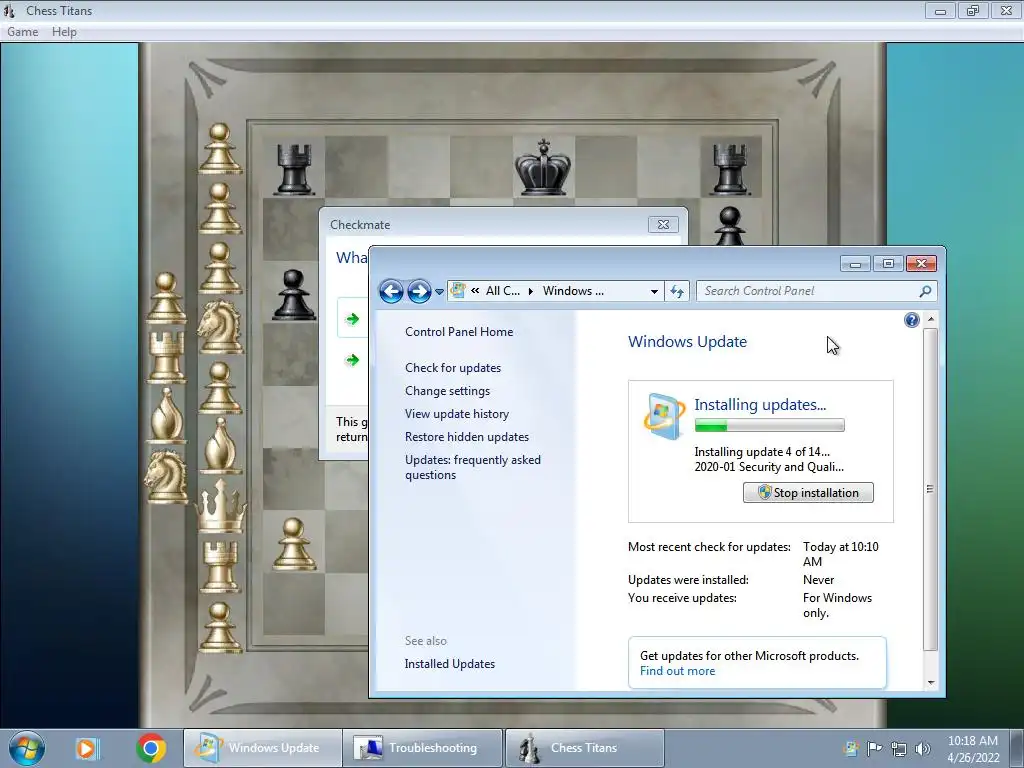Click the captured white queen piece
The width and height of the screenshot is (1024, 768).
pyautogui.click(x=221, y=506)
